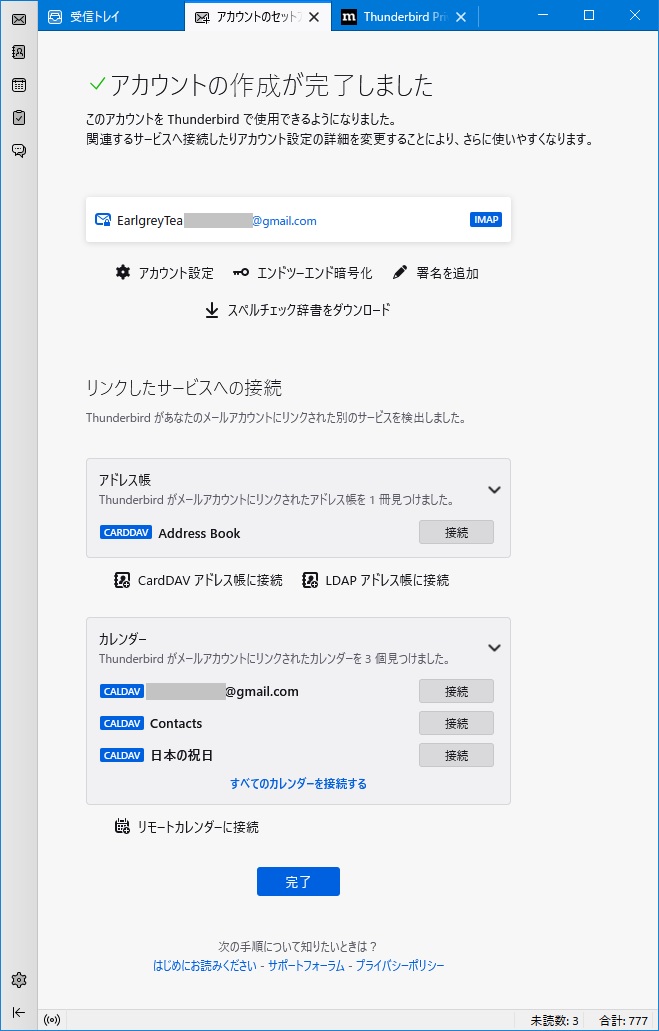
Task: Open the Chat space in sidebar
Action: click(x=19, y=151)
